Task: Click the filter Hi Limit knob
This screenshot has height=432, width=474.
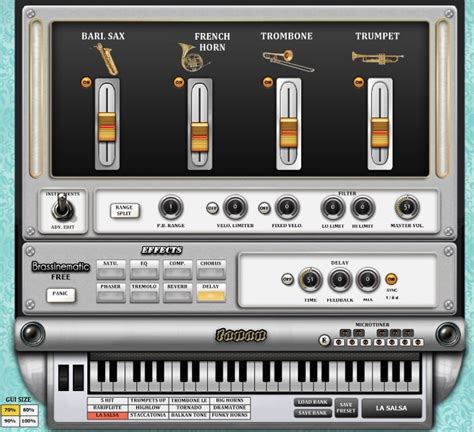Action: coord(362,208)
